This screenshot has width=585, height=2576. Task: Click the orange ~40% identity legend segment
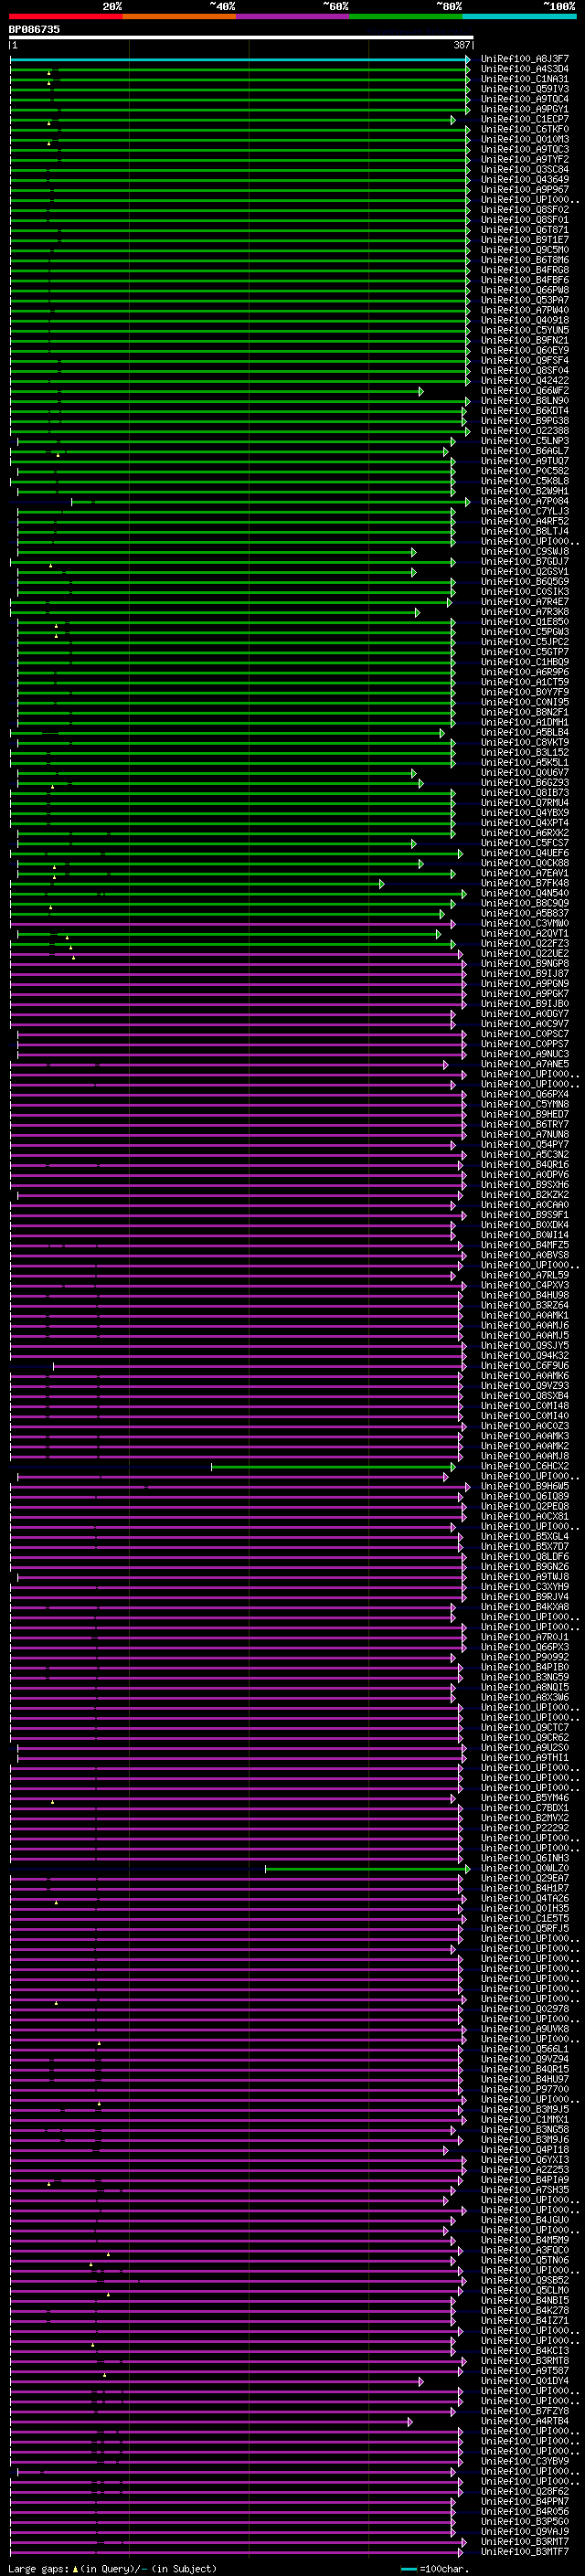(179, 17)
